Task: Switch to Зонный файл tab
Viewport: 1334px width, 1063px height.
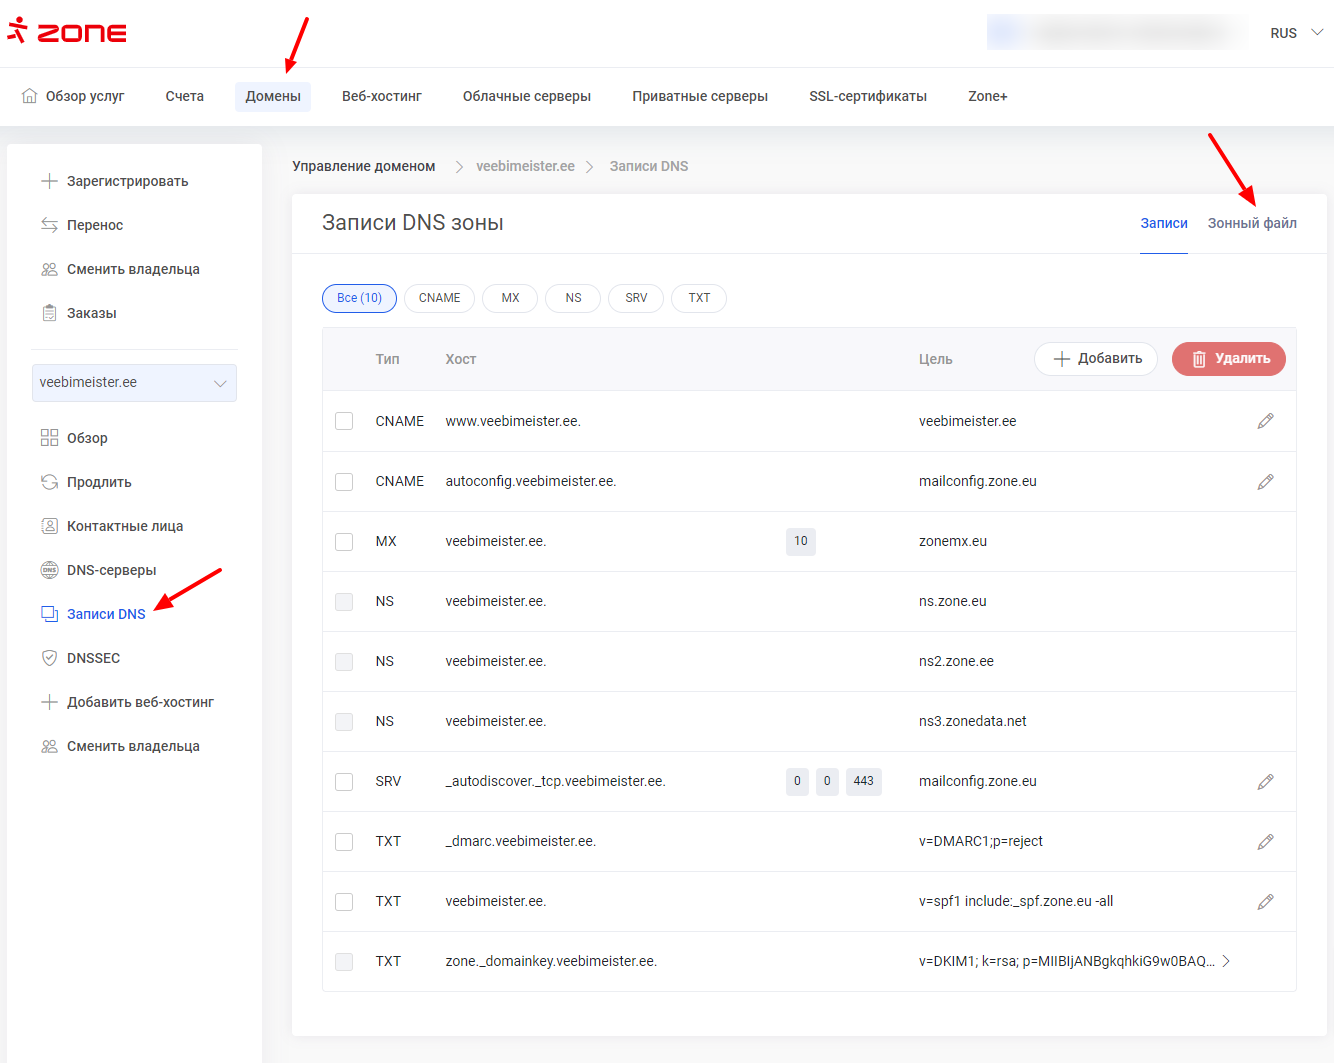Action: click(x=1251, y=223)
